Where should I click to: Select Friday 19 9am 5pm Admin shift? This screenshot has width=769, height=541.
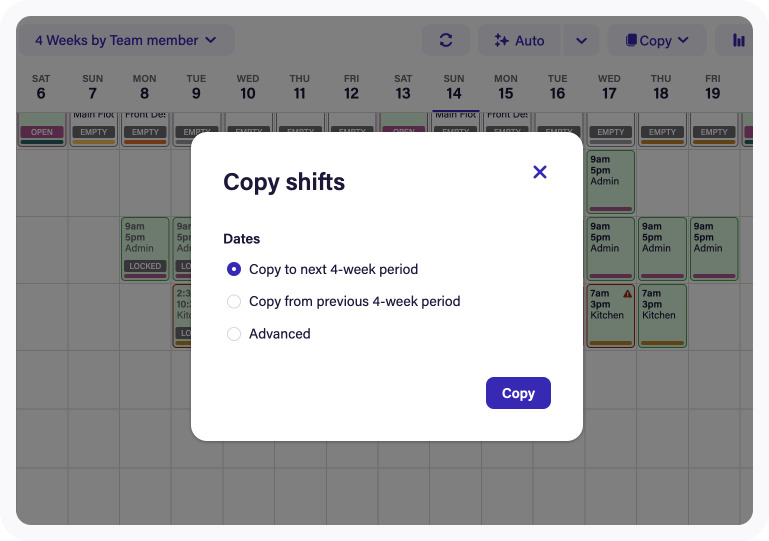(x=714, y=249)
